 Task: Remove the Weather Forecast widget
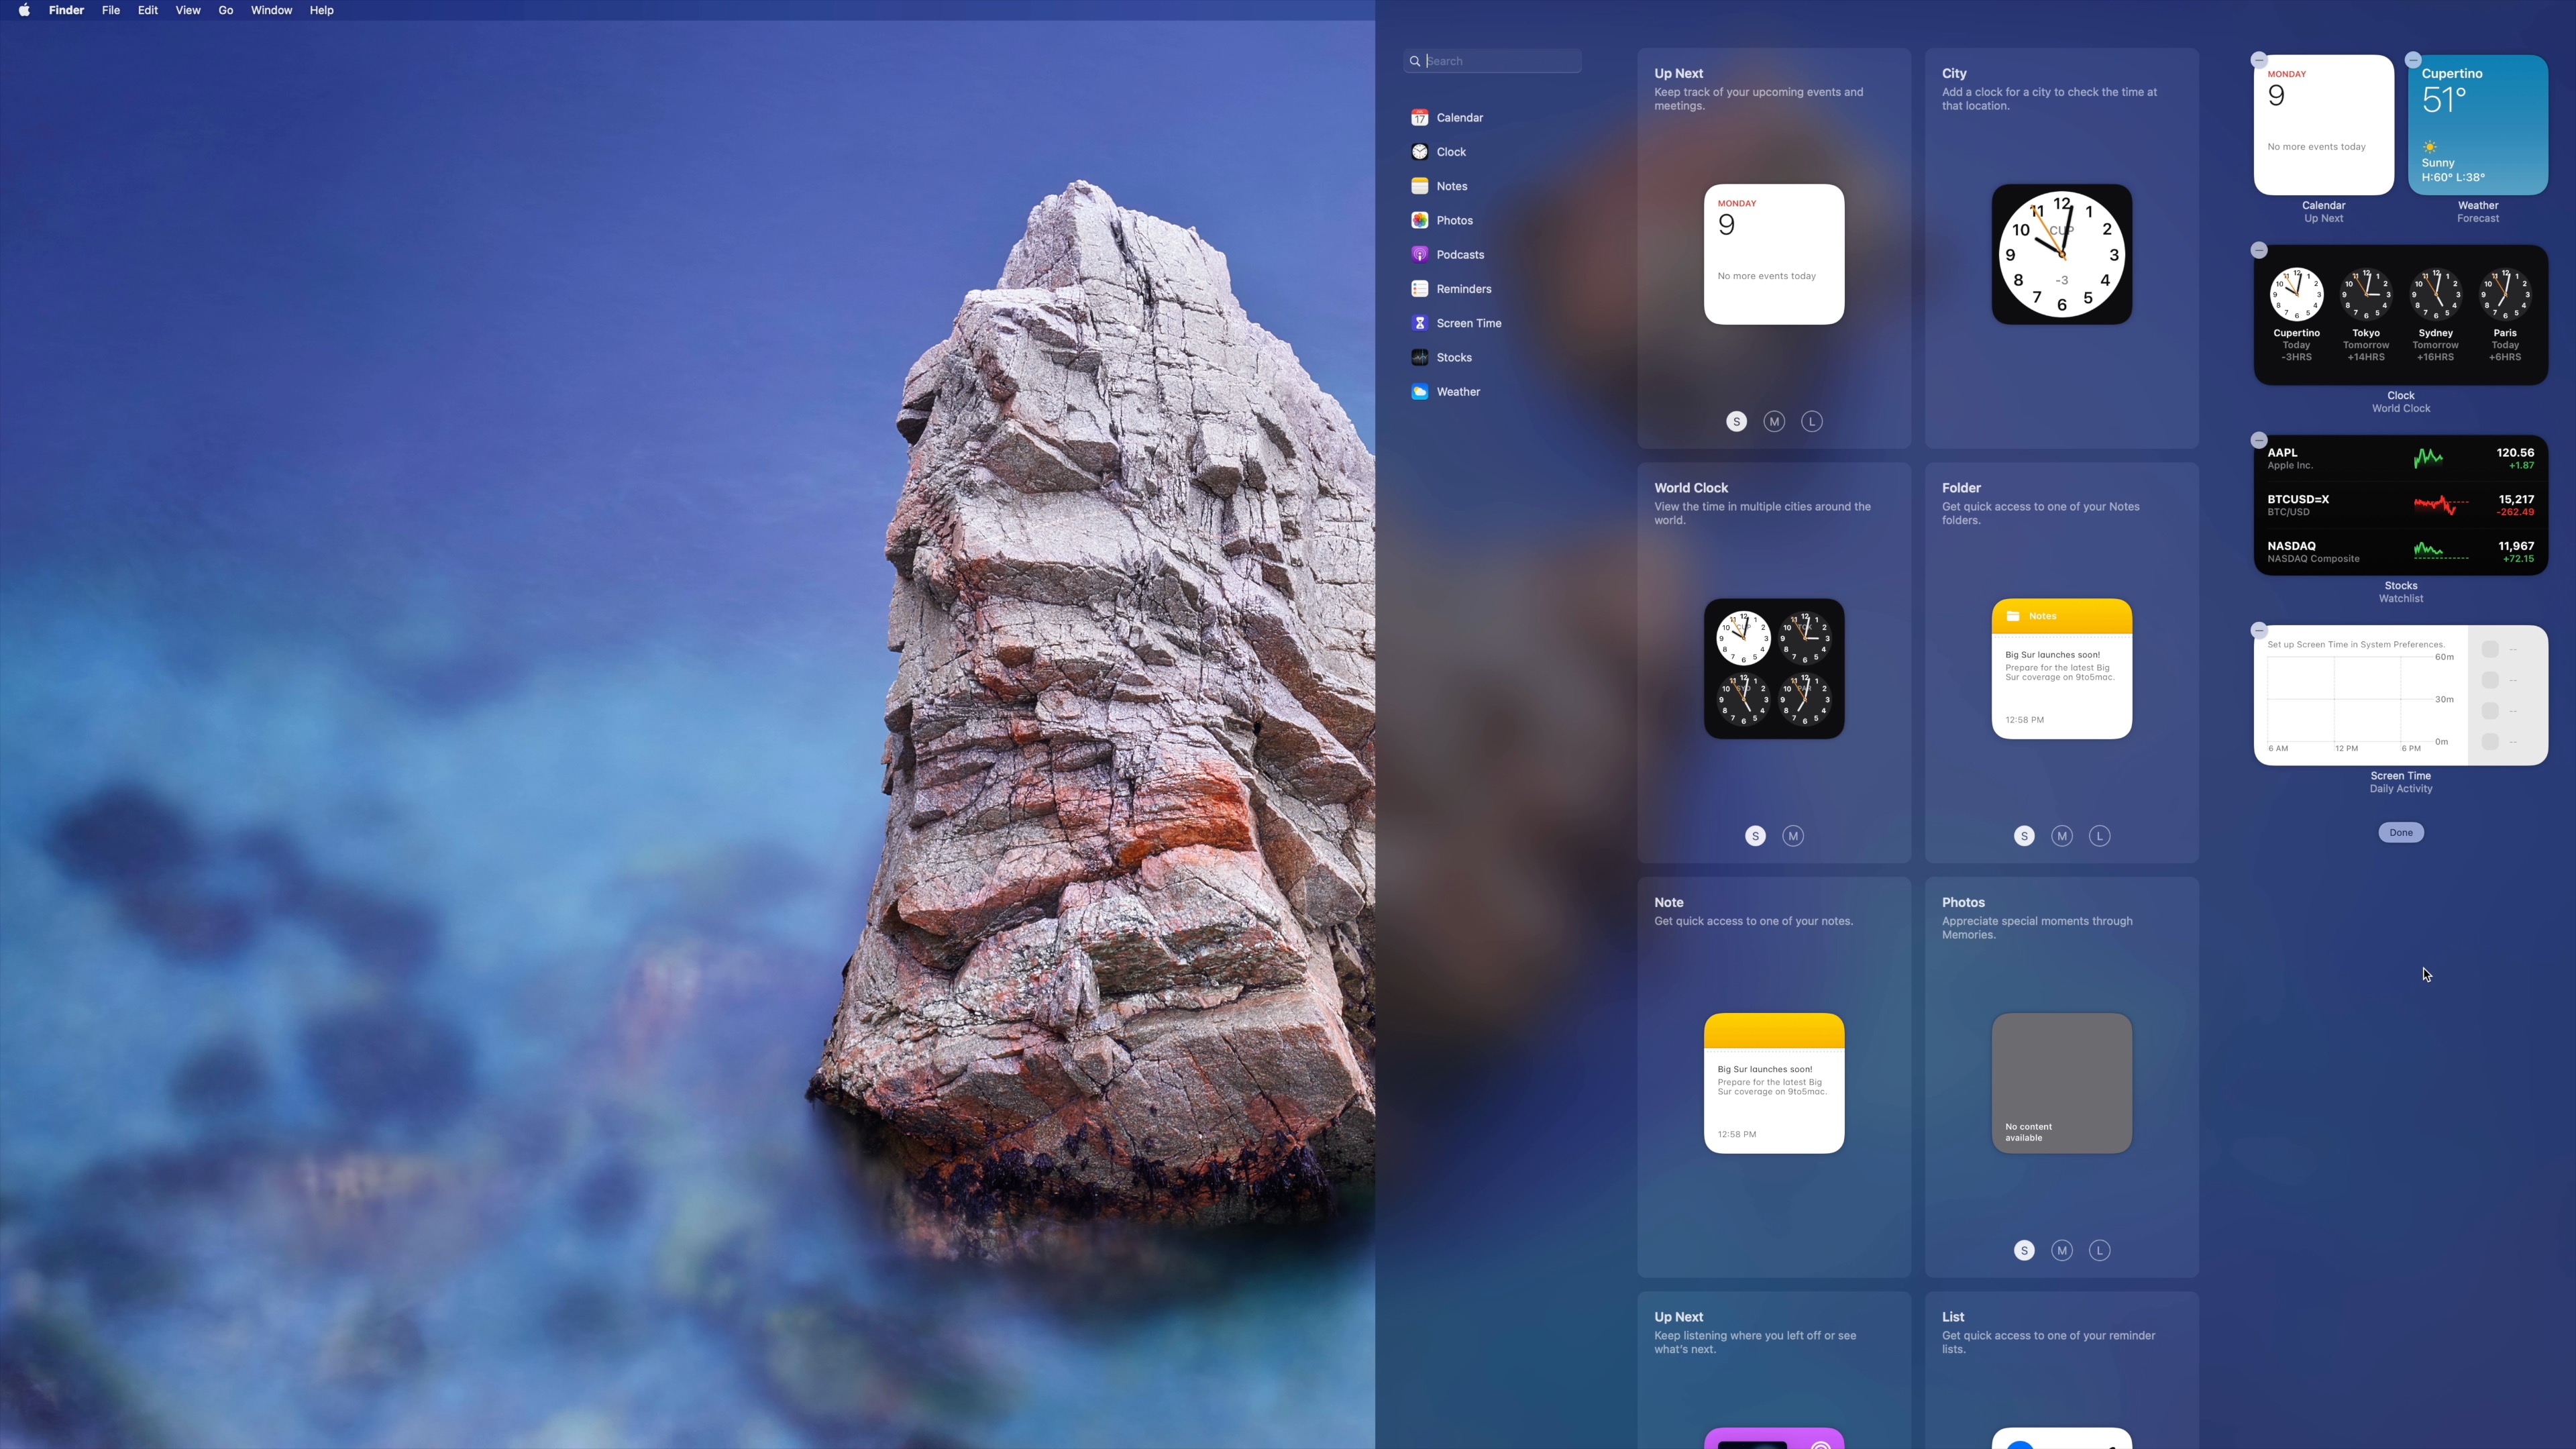(x=2413, y=60)
